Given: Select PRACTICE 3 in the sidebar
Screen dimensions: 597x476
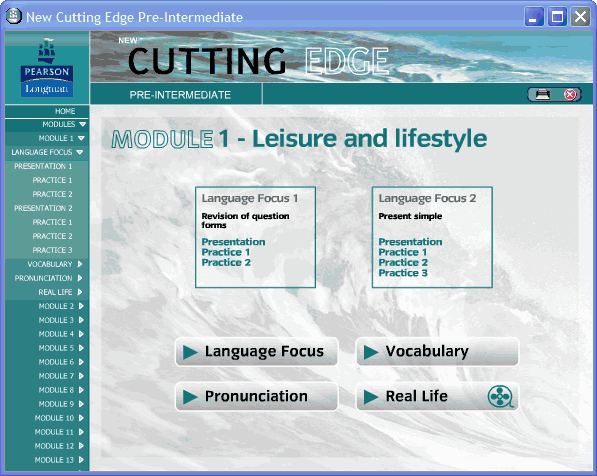Looking at the screenshot, I should 52,250.
